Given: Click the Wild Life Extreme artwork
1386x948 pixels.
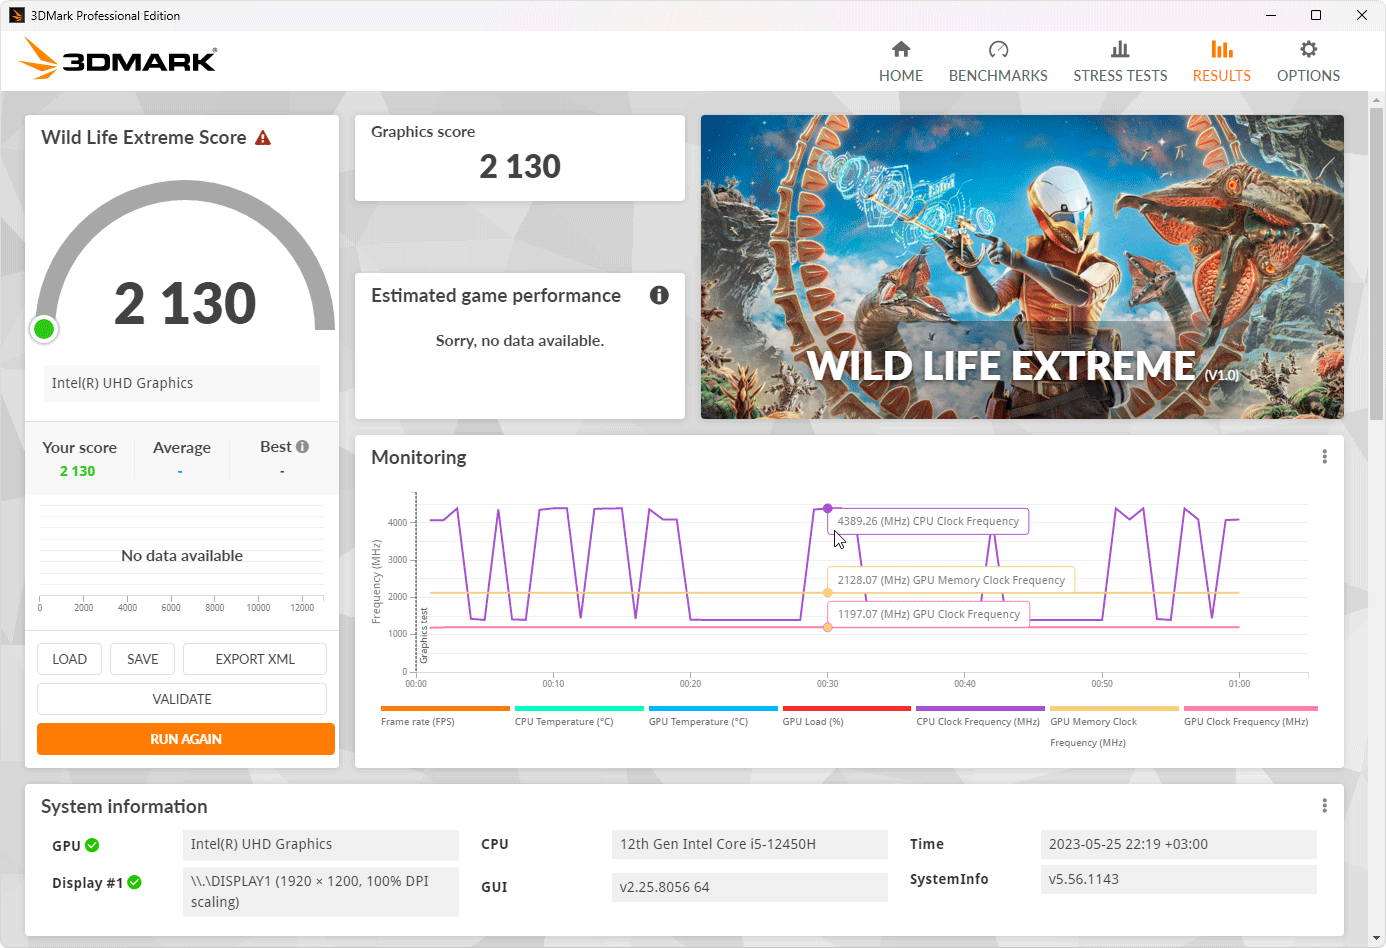Looking at the screenshot, I should point(1022,267).
